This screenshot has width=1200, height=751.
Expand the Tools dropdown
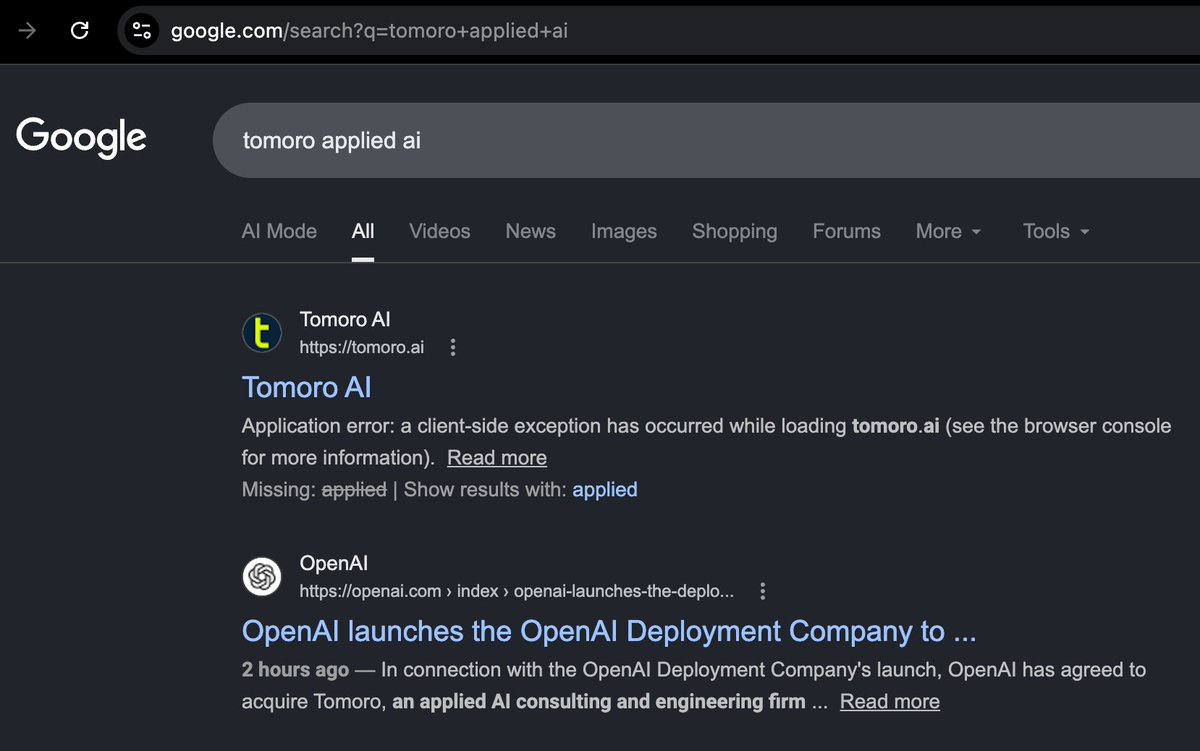(1056, 231)
